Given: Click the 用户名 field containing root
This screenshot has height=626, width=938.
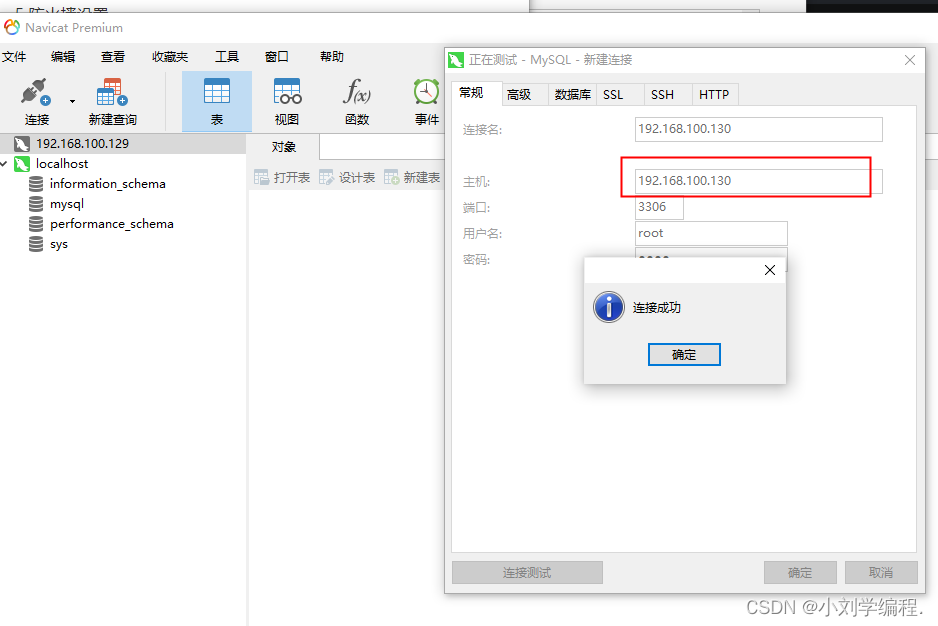Looking at the screenshot, I should pyautogui.click(x=711, y=233).
